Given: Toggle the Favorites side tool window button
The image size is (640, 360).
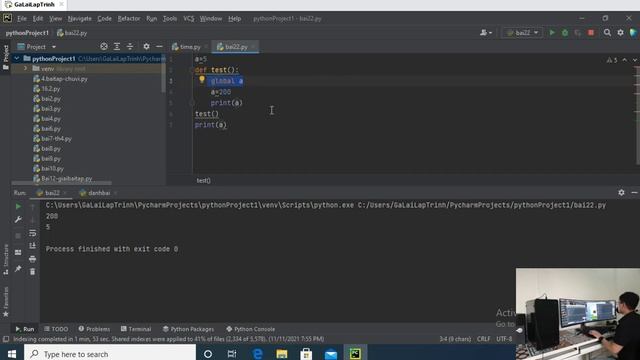Looking at the screenshot, I should (6, 302).
